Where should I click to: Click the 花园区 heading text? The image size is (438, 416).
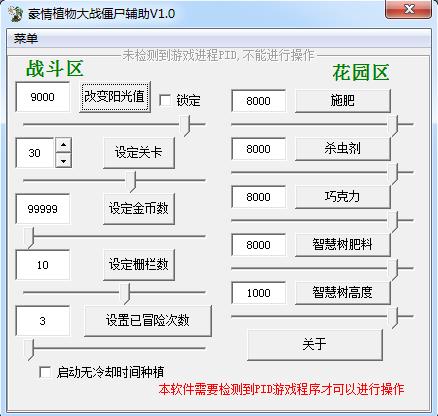pyautogui.click(x=361, y=72)
